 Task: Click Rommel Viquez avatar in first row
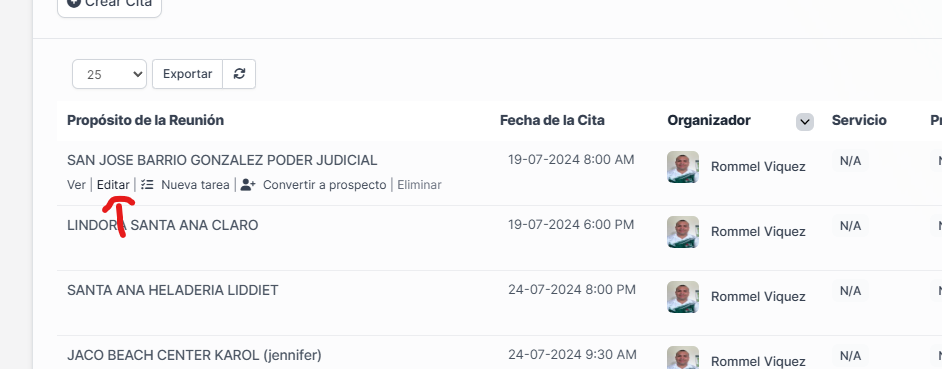(x=683, y=166)
